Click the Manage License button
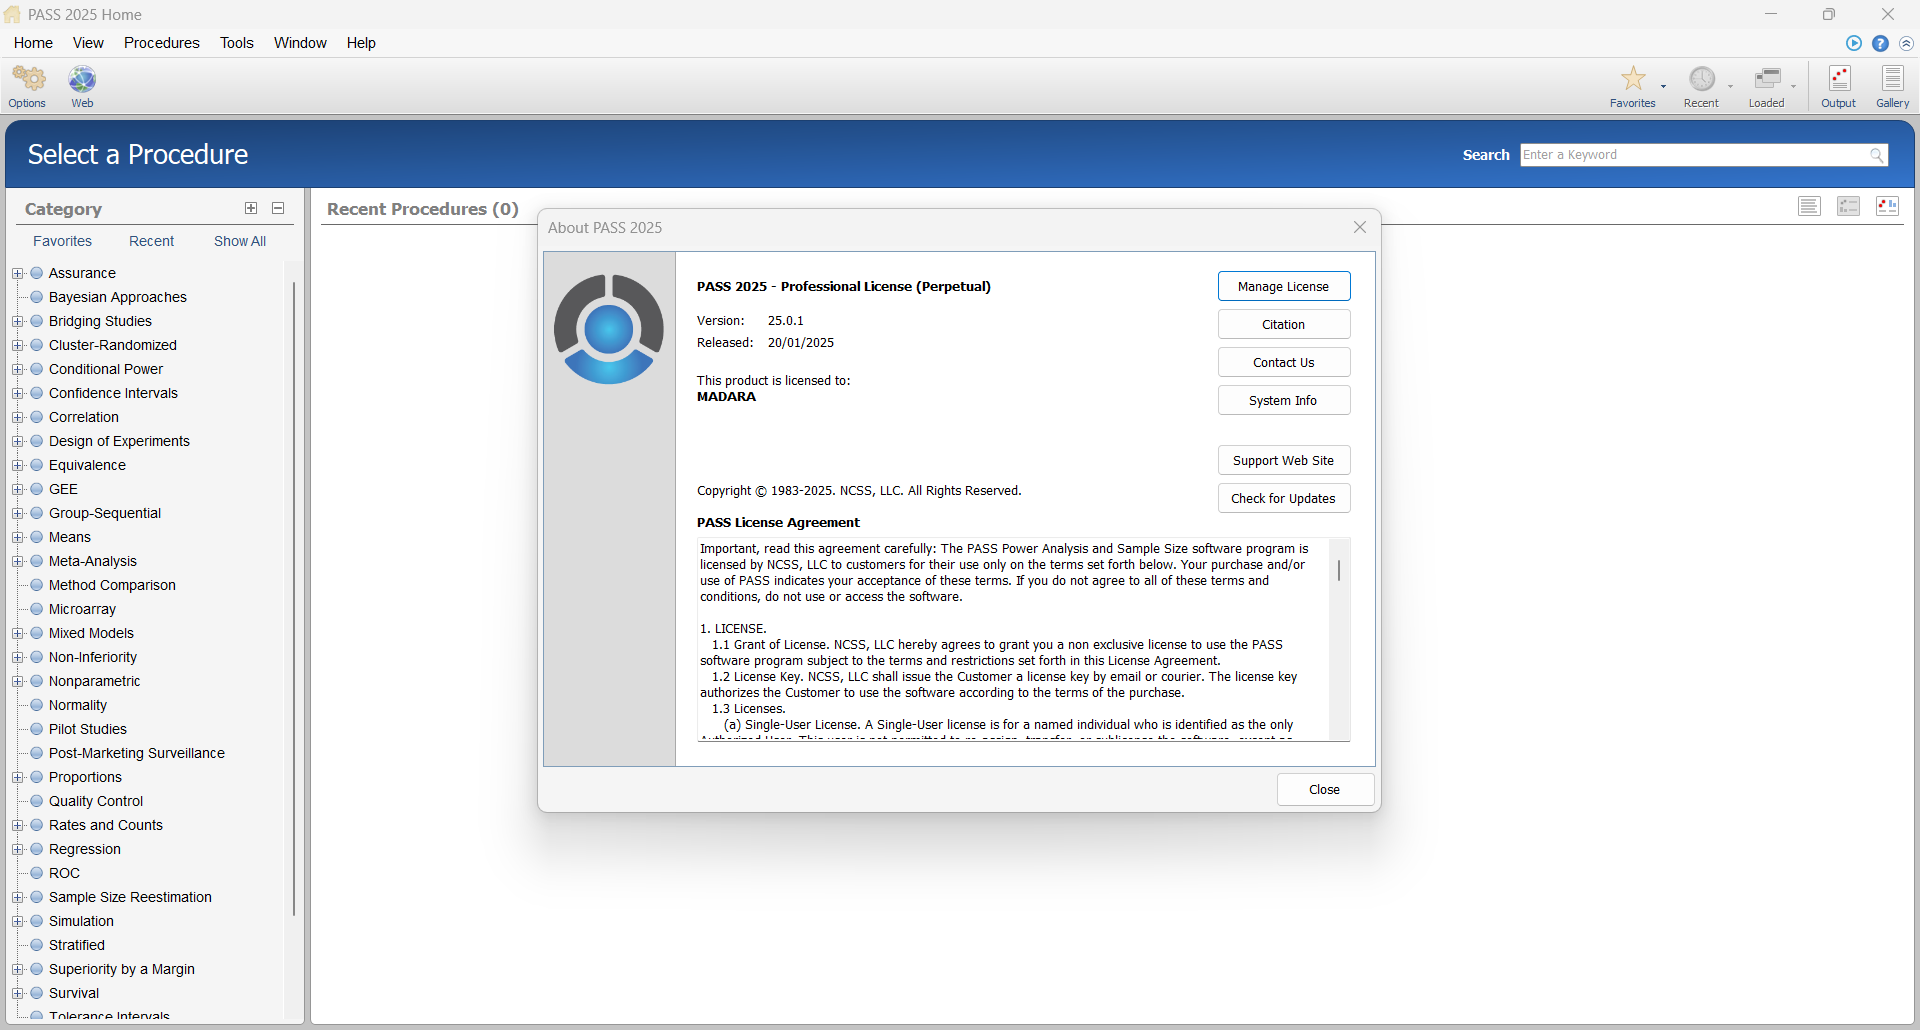 pyautogui.click(x=1284, y=286)
